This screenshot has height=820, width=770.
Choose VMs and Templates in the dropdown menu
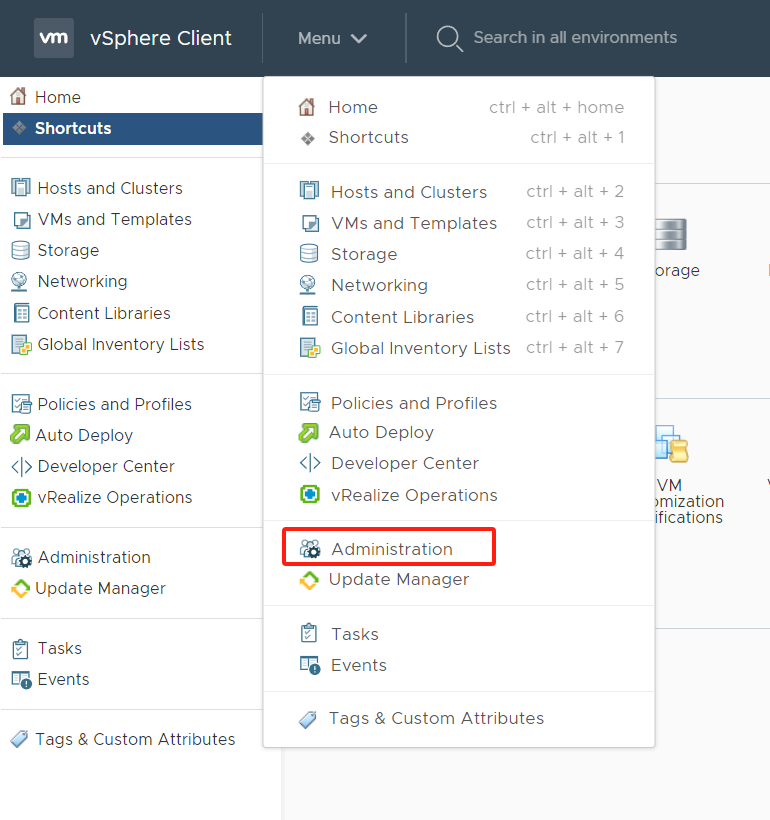tap(459, 223)
